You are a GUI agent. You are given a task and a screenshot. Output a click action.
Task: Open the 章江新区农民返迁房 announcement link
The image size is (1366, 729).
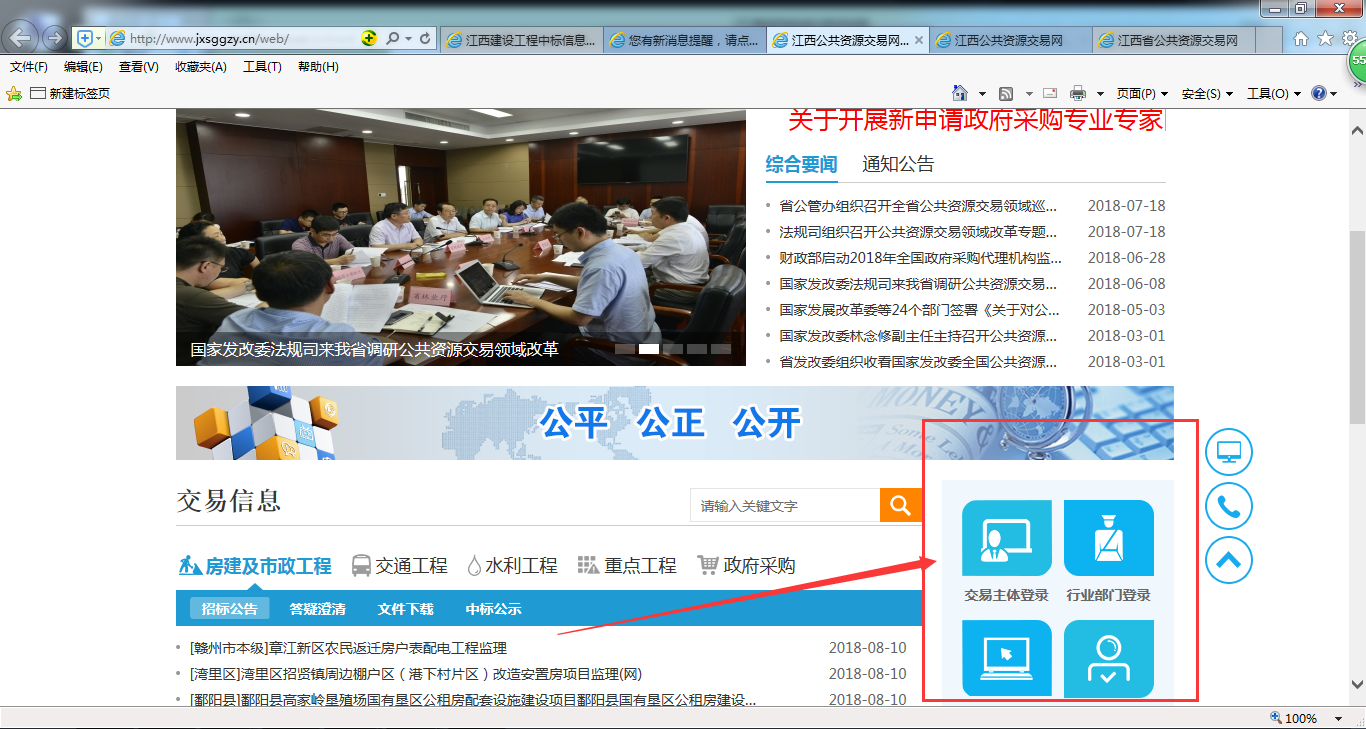click(x=348, y=648)
